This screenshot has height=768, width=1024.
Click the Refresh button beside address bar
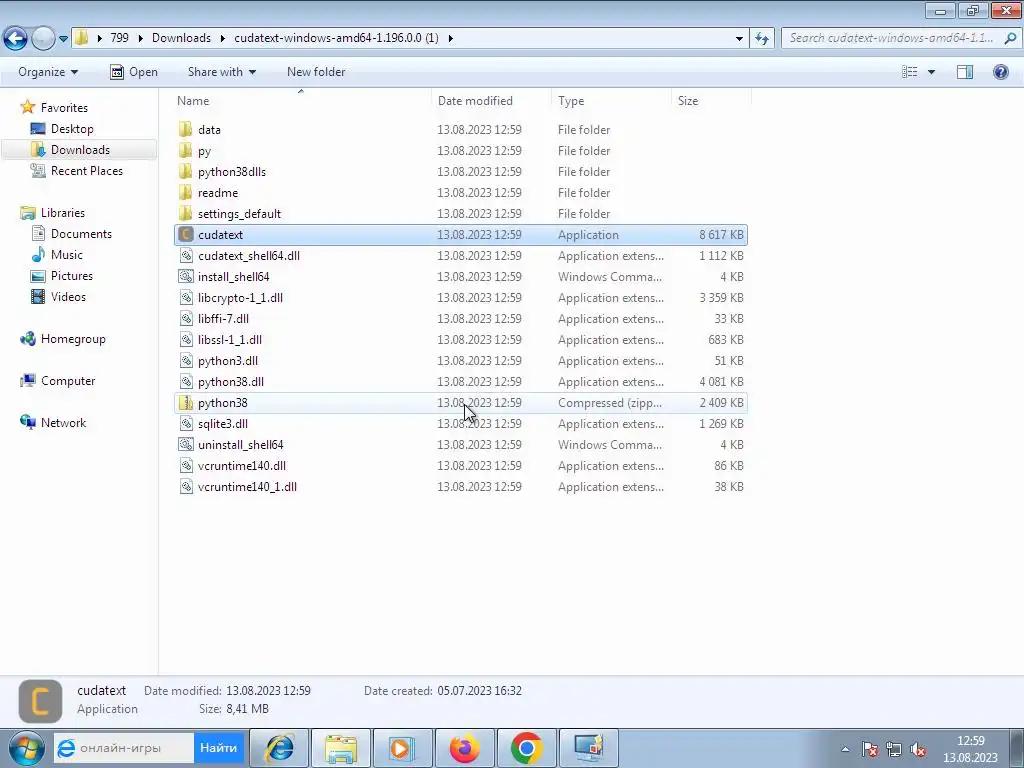coord(761,38)
